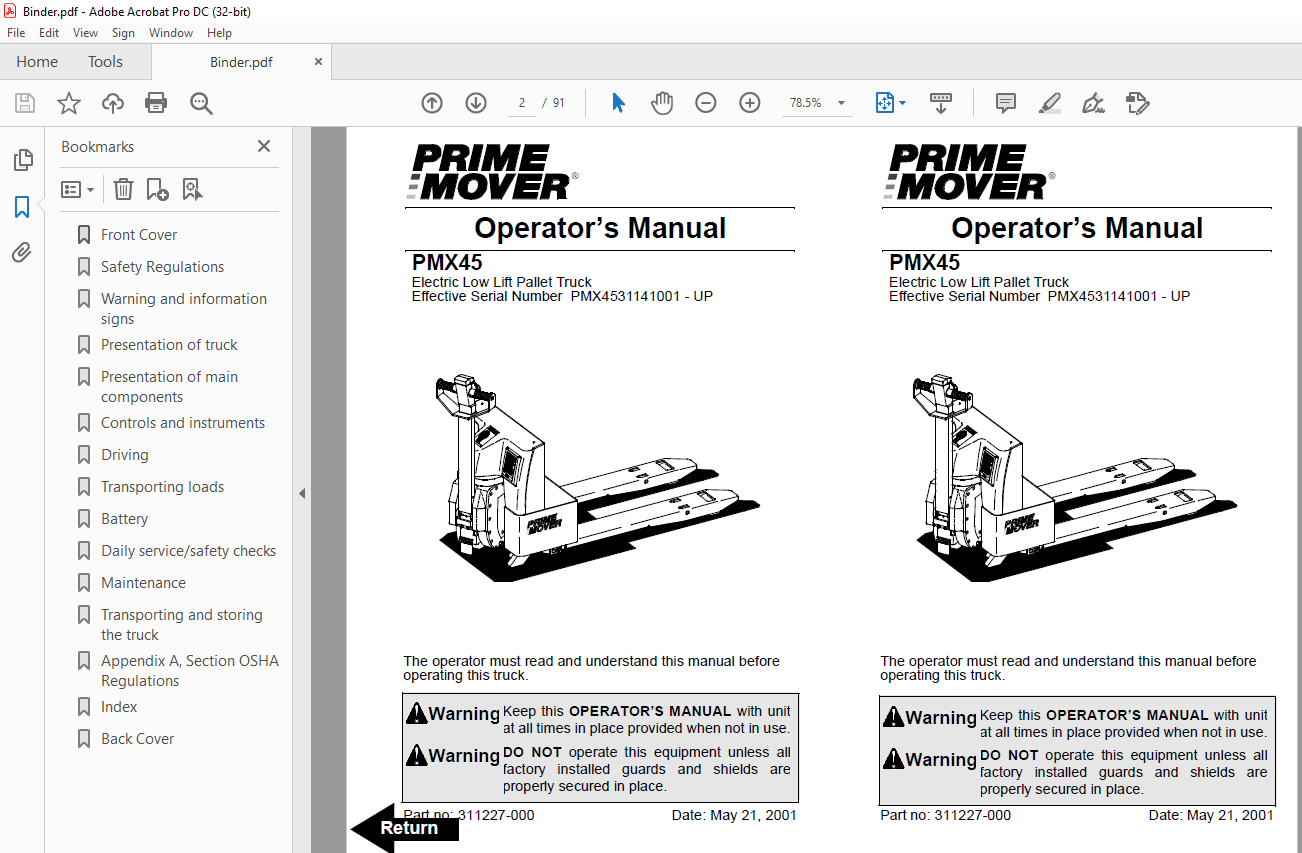Go to next page arrow

coord(476,103)
